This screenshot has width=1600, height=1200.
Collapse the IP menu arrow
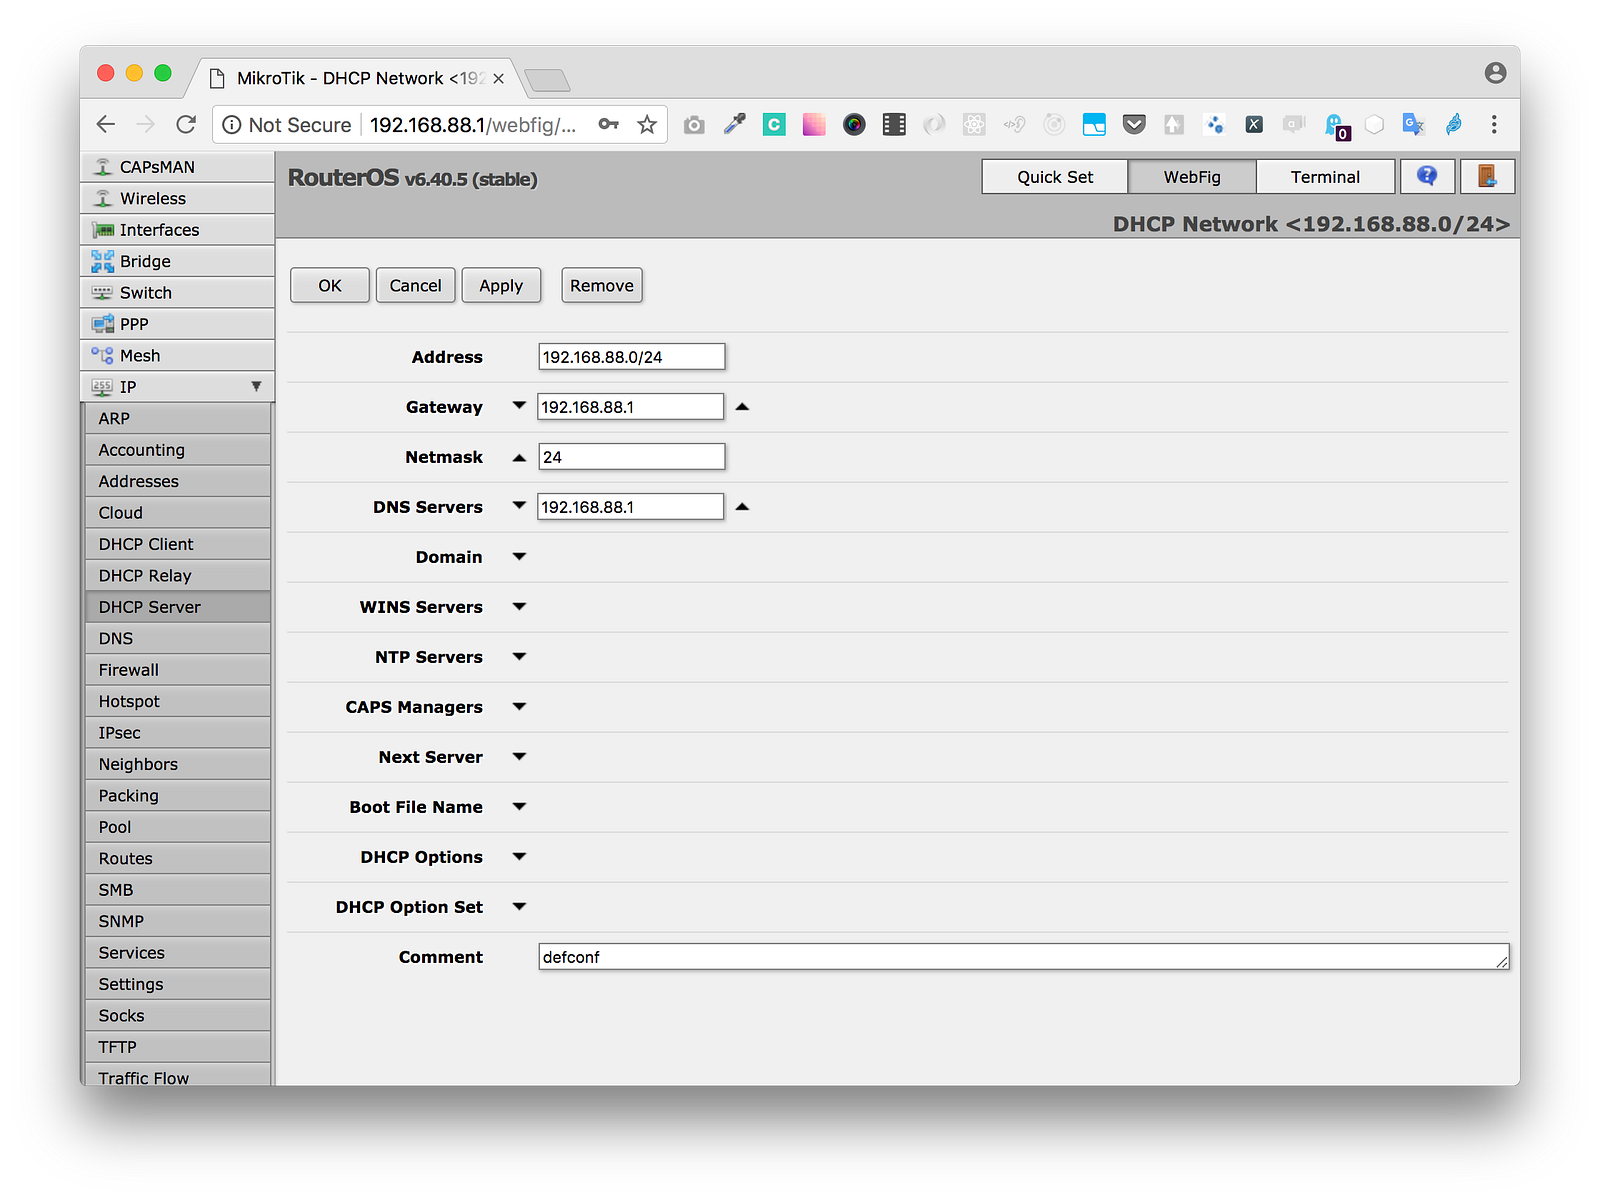256,386
